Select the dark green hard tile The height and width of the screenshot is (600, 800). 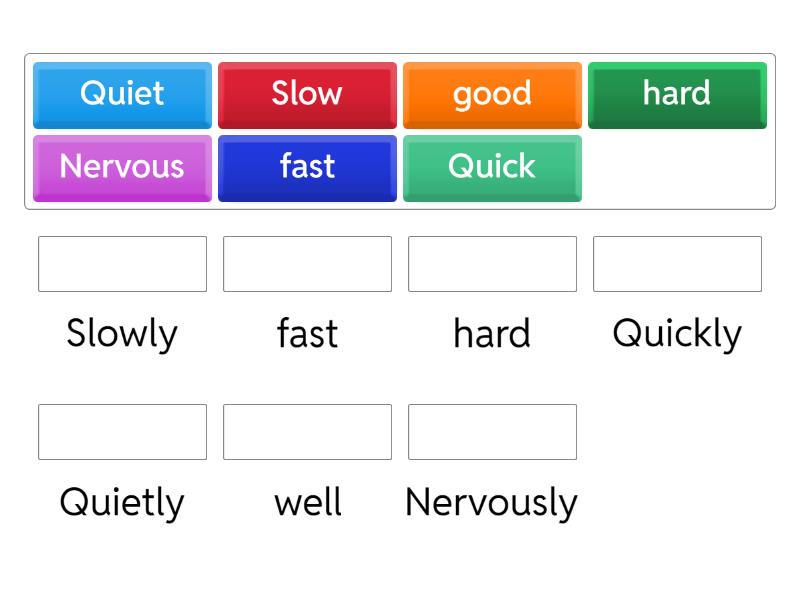point(677,94)
